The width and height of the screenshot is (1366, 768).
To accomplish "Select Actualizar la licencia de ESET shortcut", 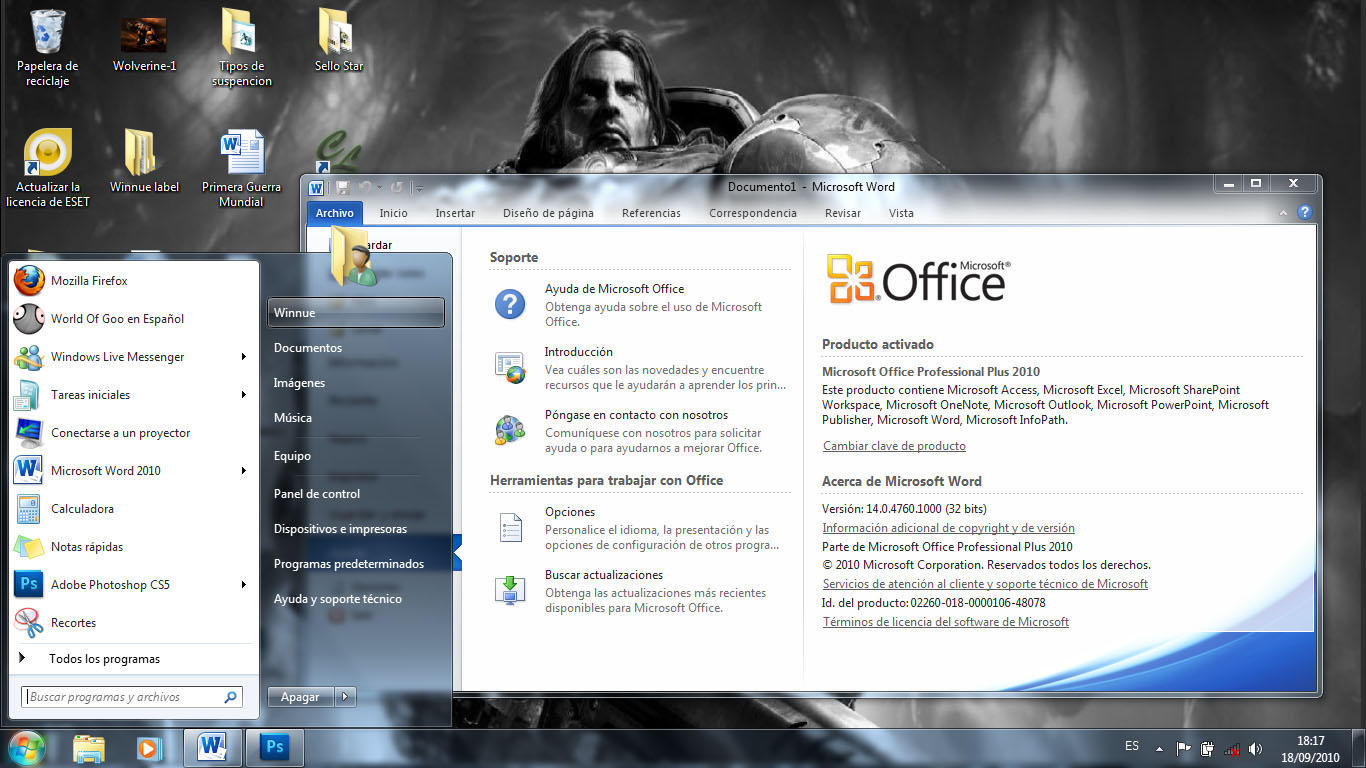I will (47, 168).
